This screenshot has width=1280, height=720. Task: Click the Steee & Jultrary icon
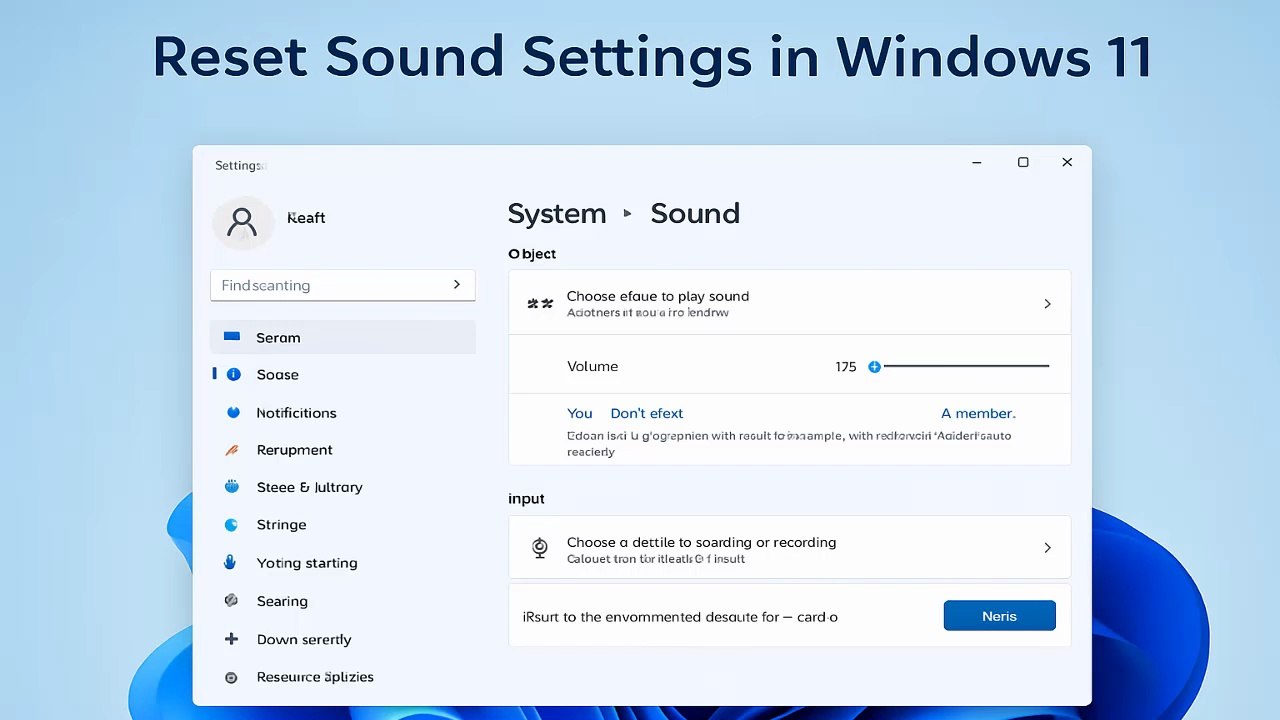pyautogui.click(x=232, y=487)
